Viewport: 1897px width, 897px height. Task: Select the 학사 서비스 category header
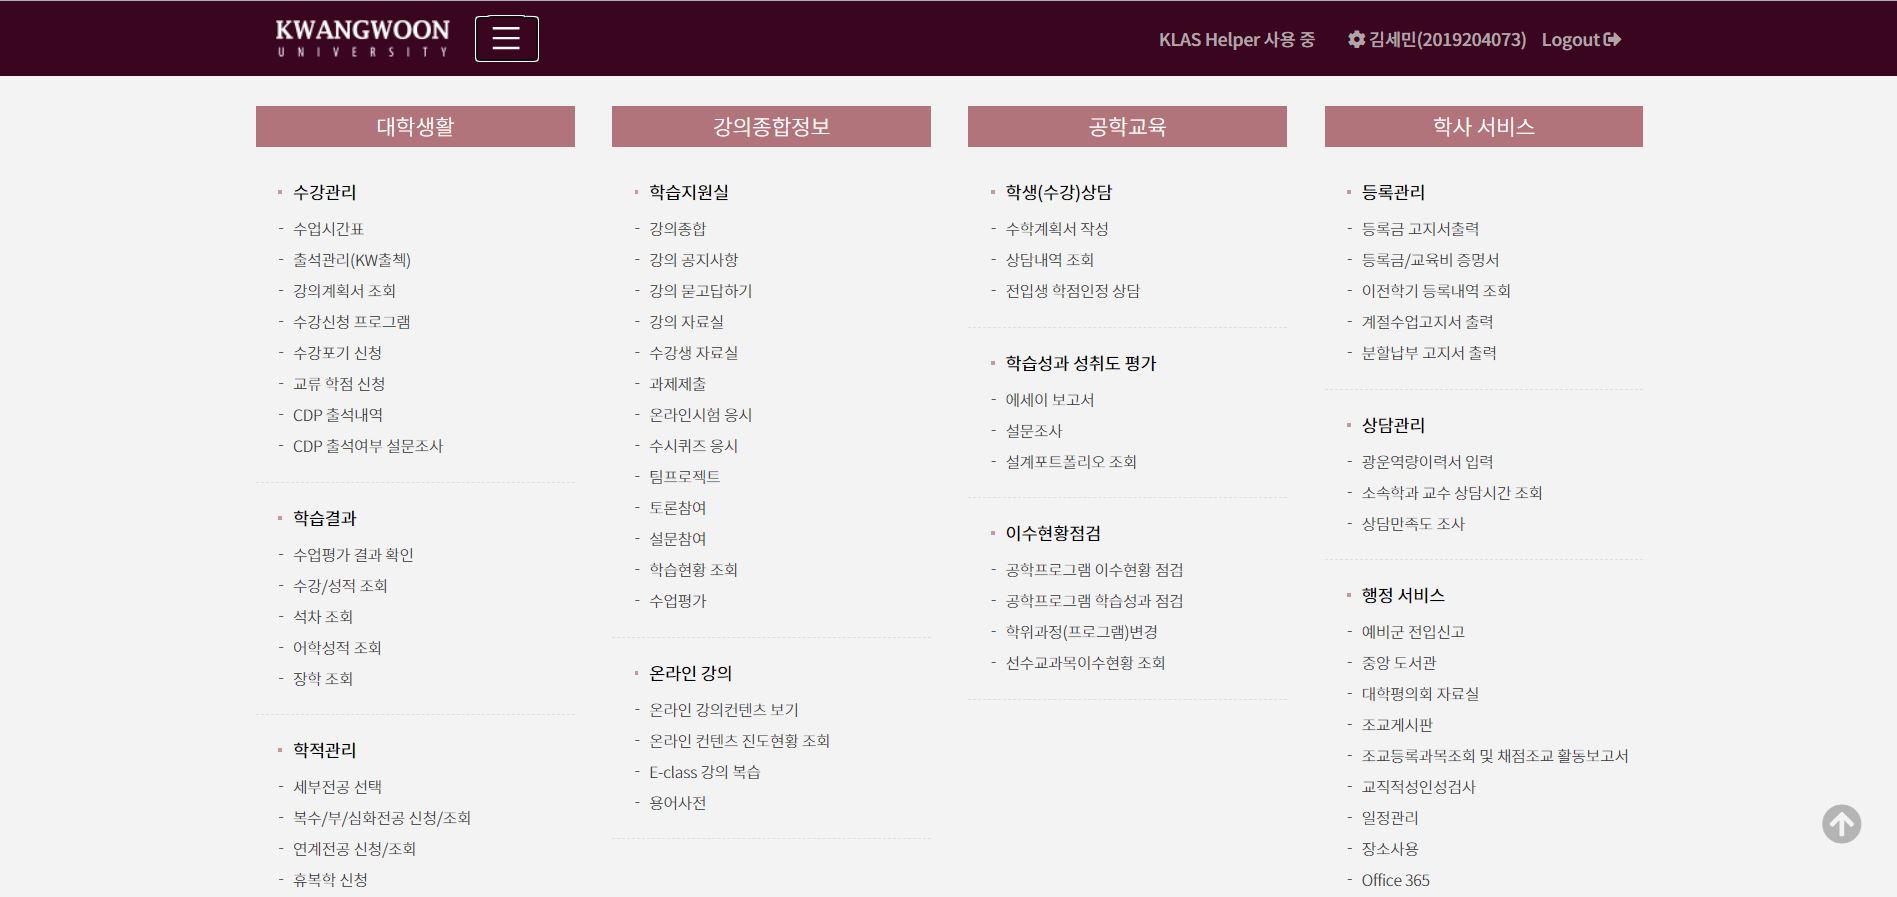click(1483, 127)
